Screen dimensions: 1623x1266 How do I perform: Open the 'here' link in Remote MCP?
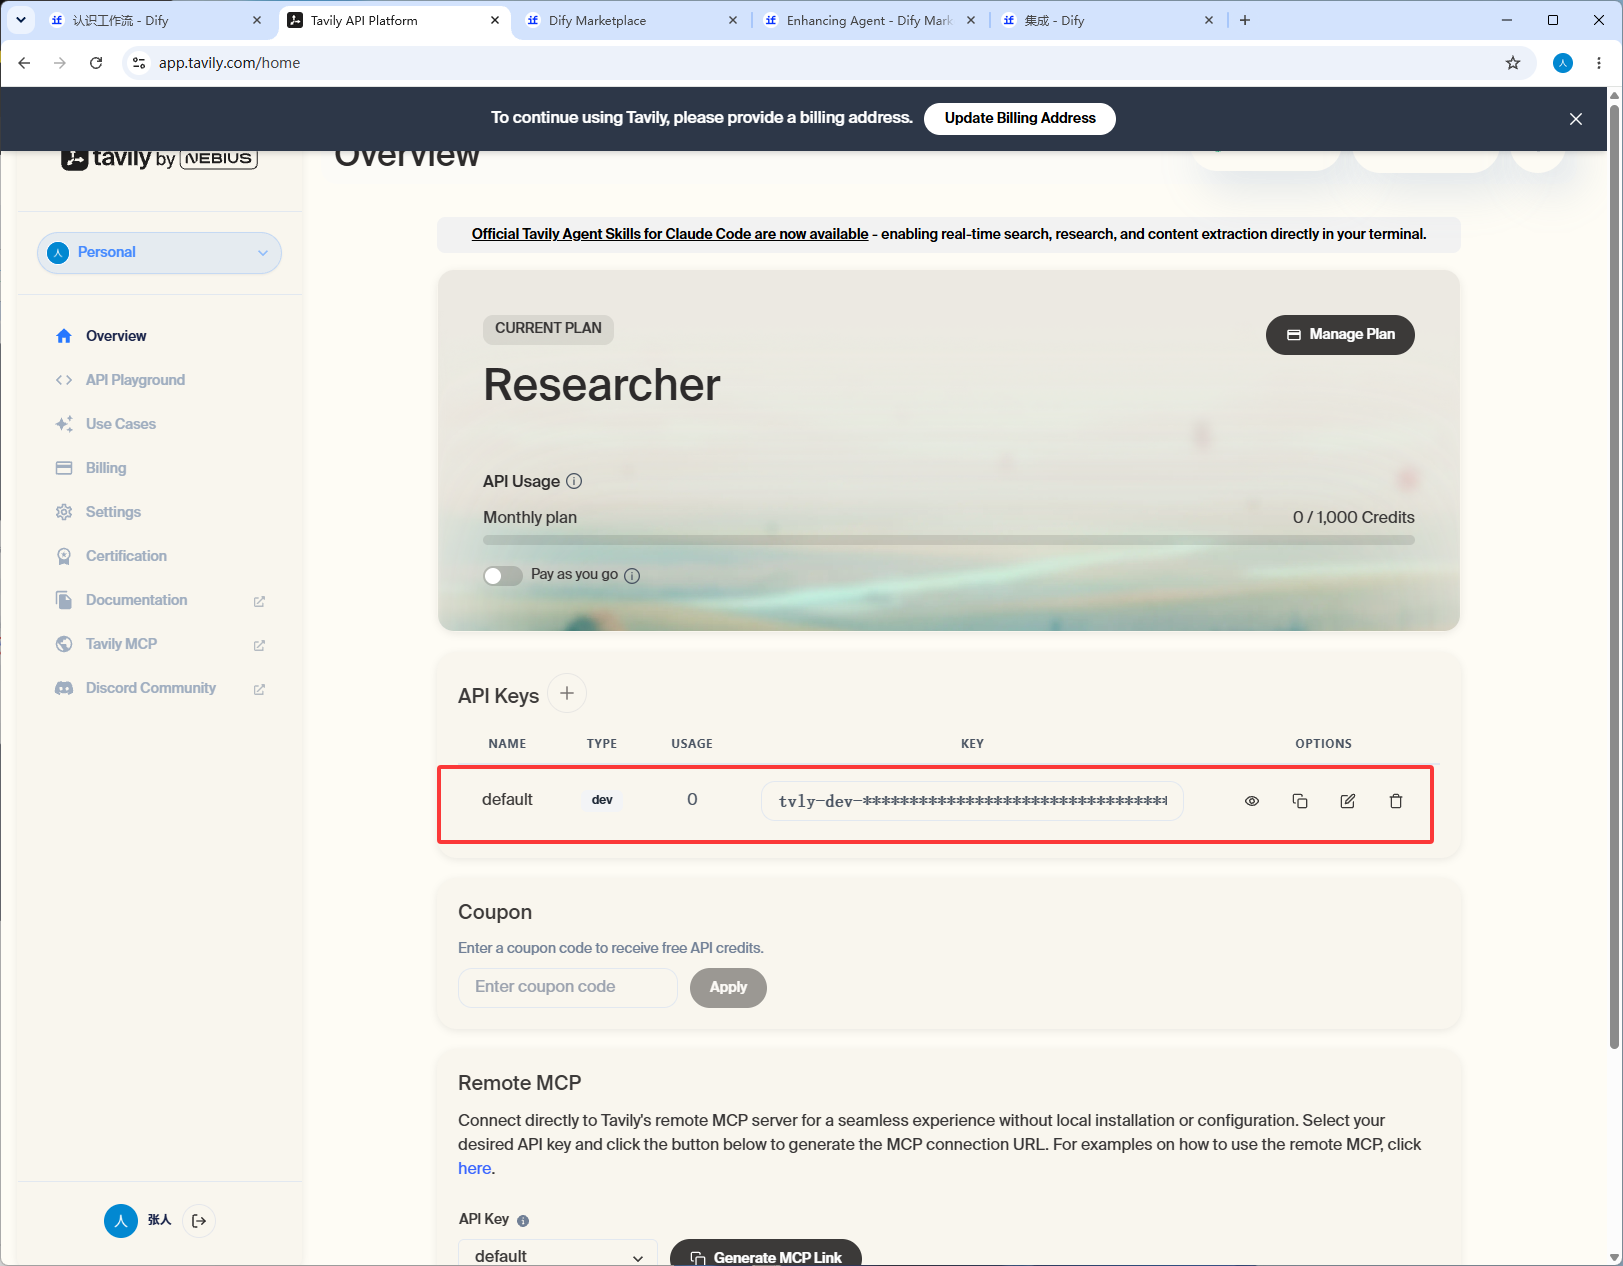474,1168
